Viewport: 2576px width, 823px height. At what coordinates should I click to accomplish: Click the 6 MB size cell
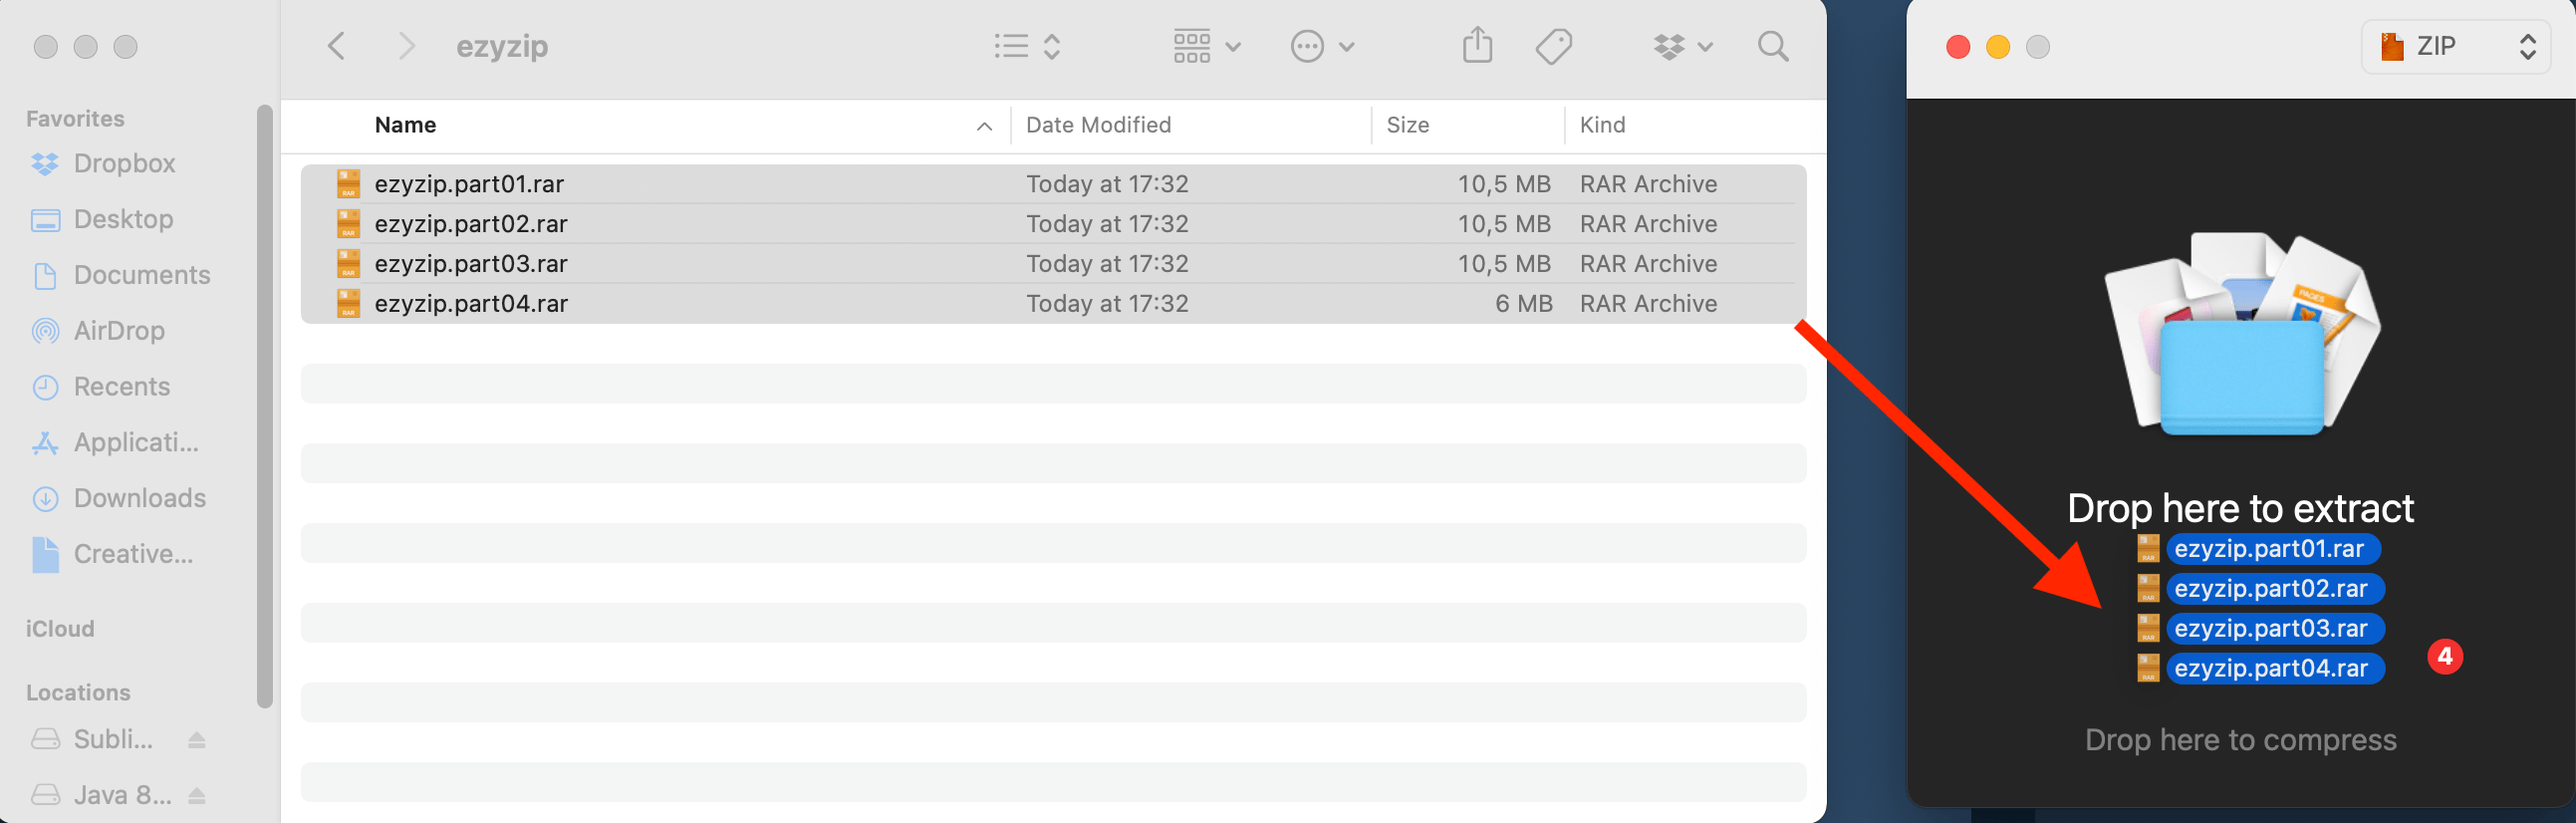click(1523, 304)
